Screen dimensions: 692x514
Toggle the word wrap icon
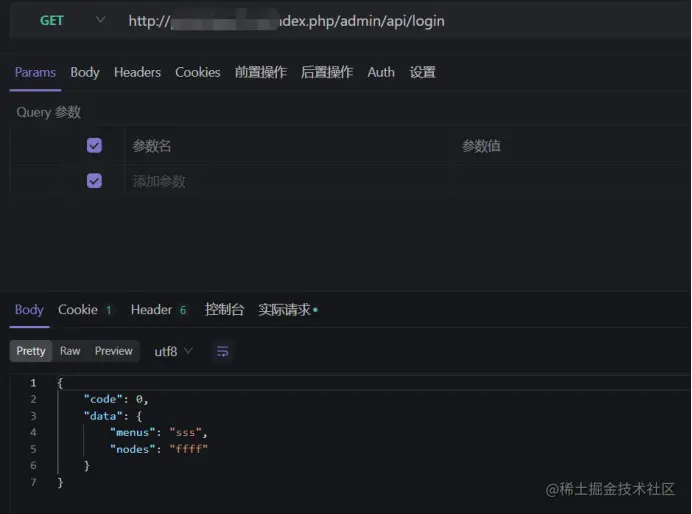tap(222, 352)
